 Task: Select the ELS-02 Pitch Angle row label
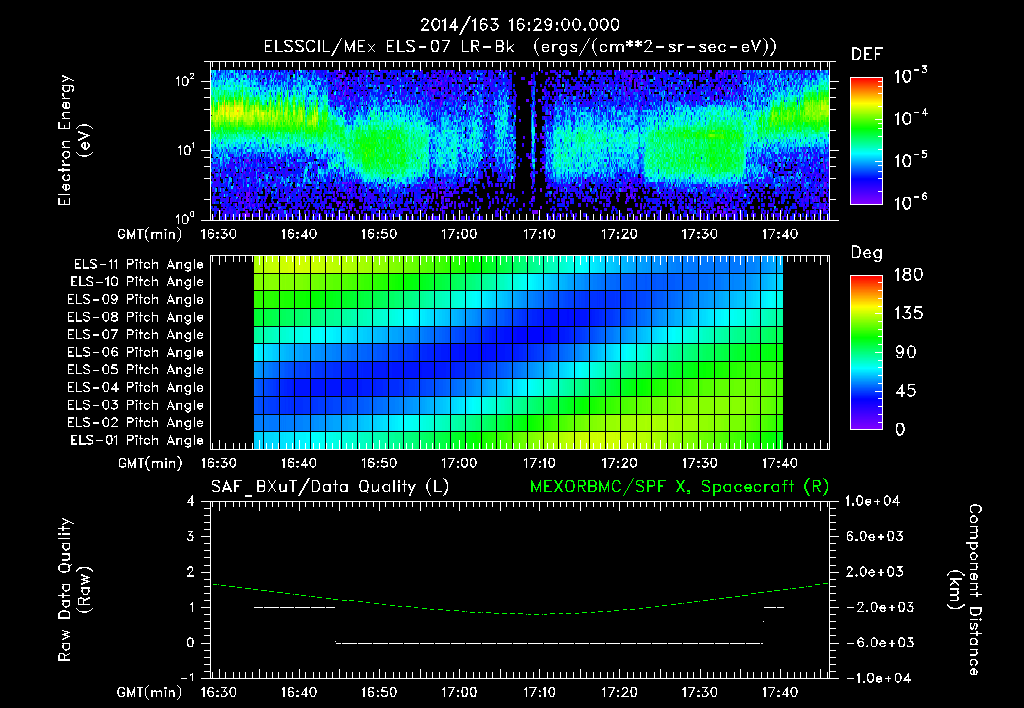tap(136, 423)
